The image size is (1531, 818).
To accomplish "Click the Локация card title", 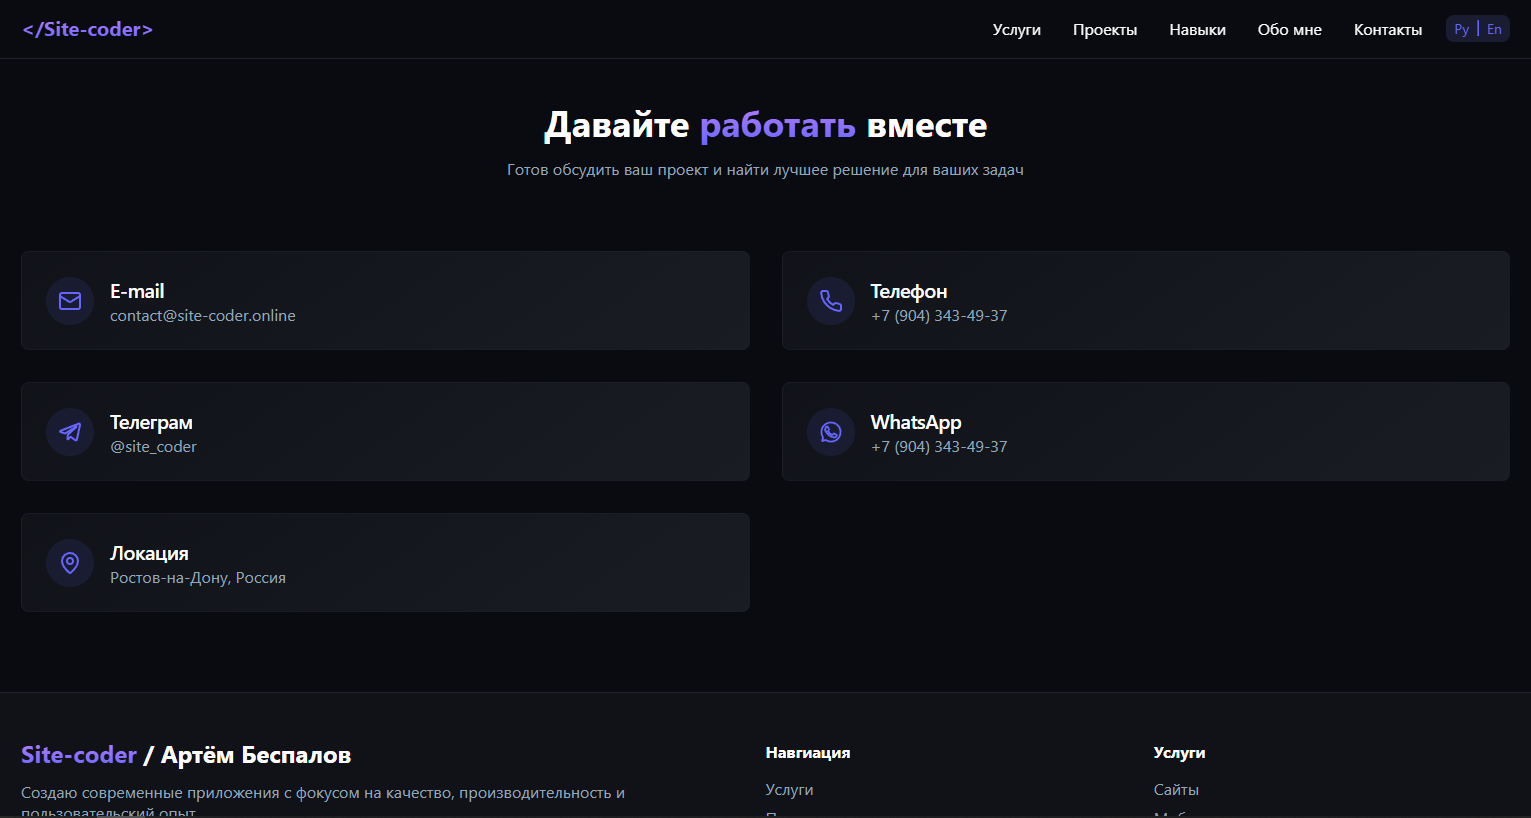I will coord(149,553).
